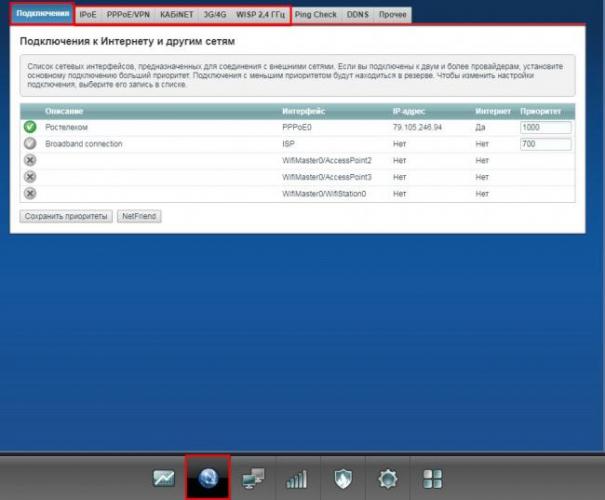The height and width of the screenshot is (500, 605).
Task: Open Home Network computers icon
Action: coord(253,479)
